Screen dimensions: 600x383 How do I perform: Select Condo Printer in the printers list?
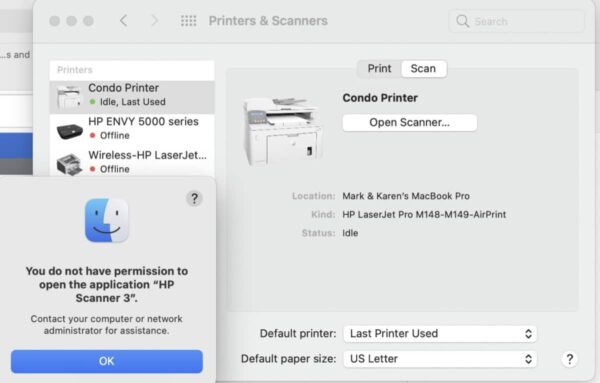pyautogui.click(x=132, y=97)
